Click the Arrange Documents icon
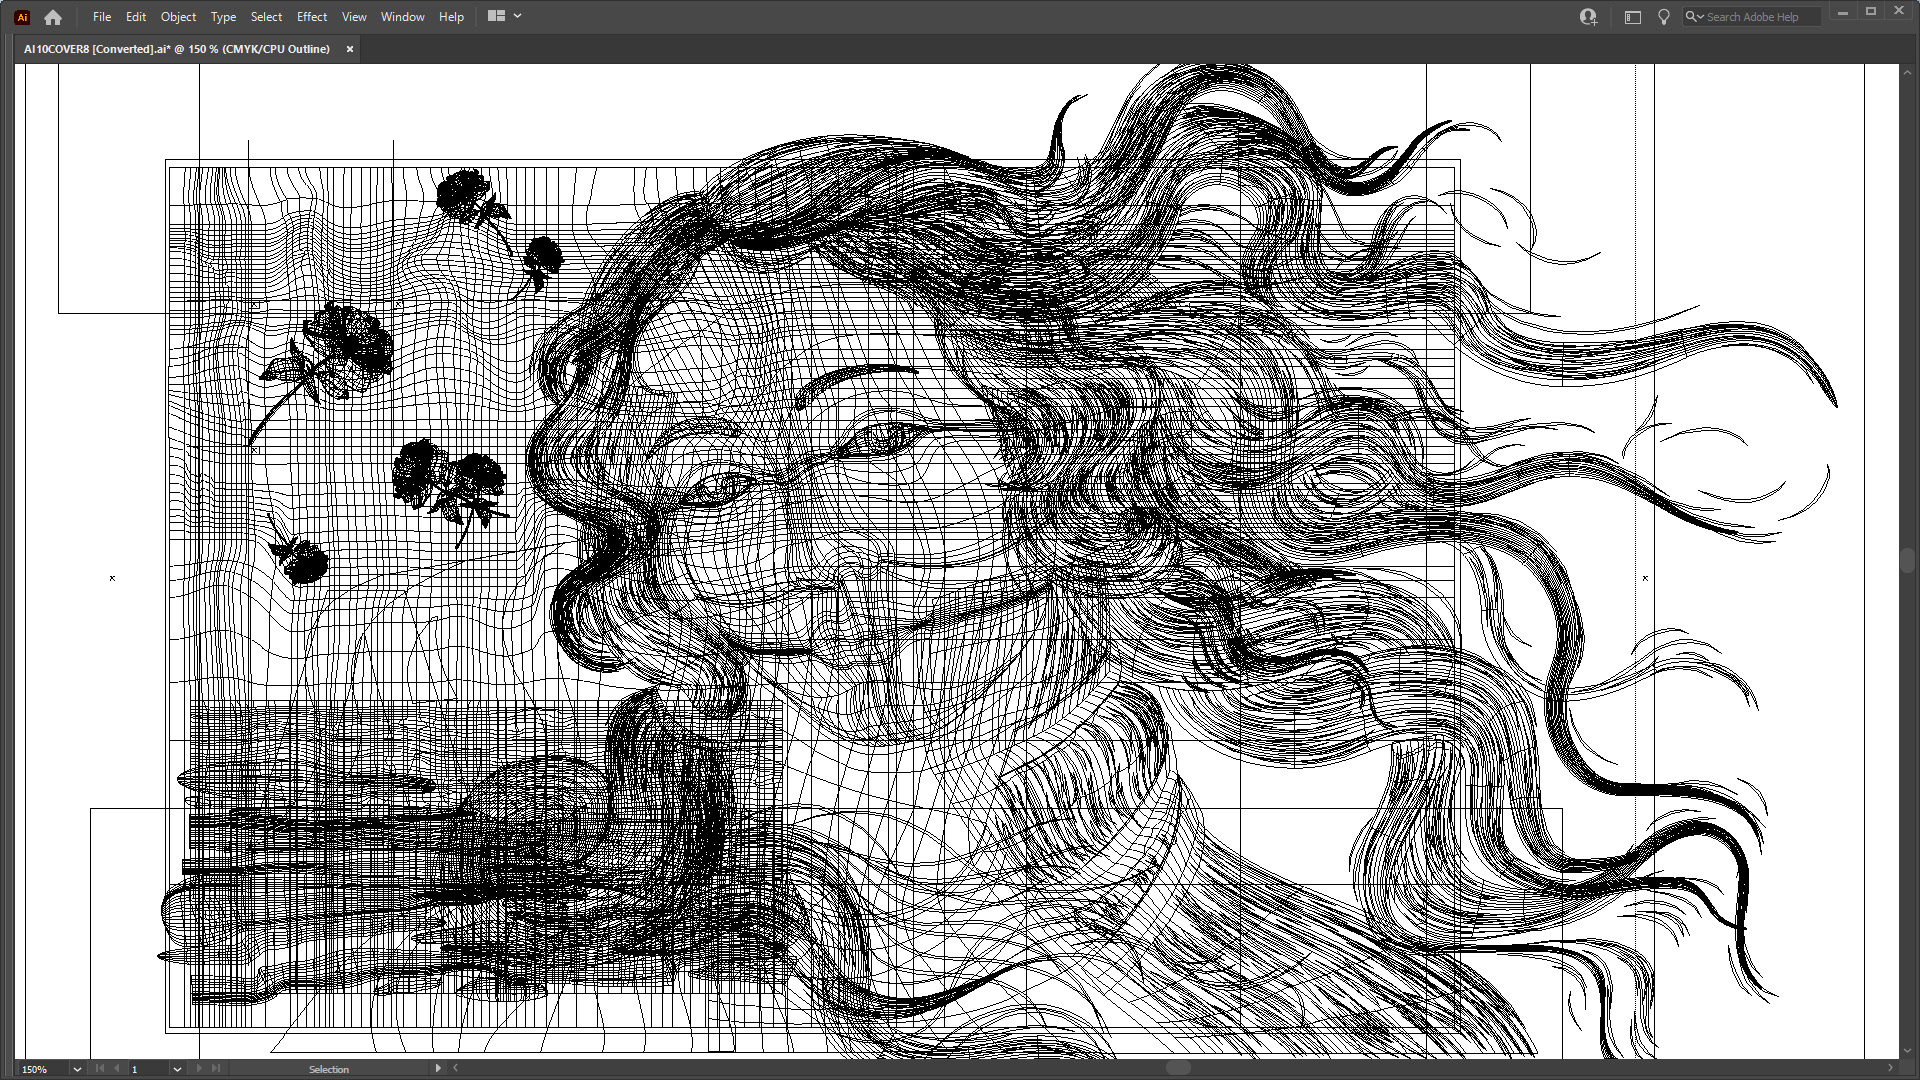 pyautogui.click(x=496, y=16)
